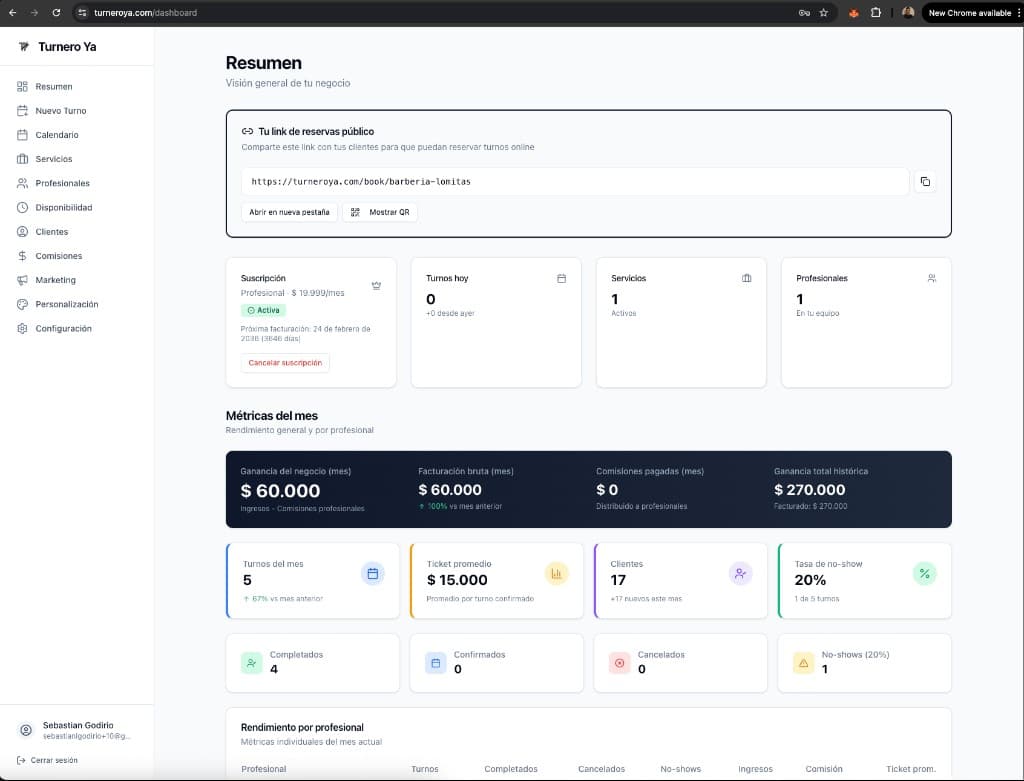1024x781 pixels.
Task: Open Nuevo Turno in the sidebar
Action: (x=60, y=111)
